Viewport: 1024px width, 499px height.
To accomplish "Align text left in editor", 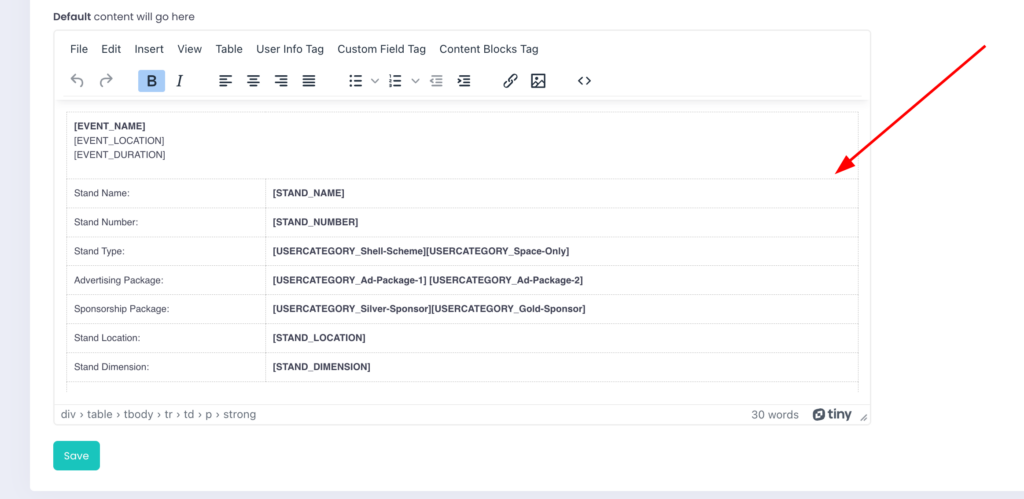I will point(226,81).
